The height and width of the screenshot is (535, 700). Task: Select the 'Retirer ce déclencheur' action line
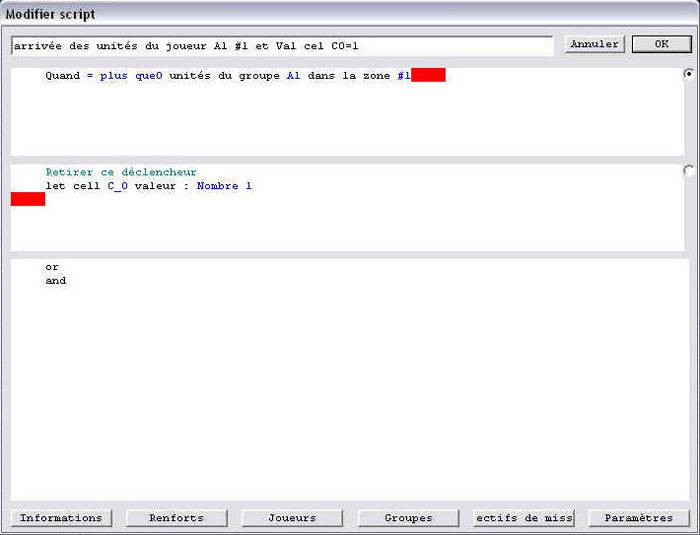tap(121, 172)
